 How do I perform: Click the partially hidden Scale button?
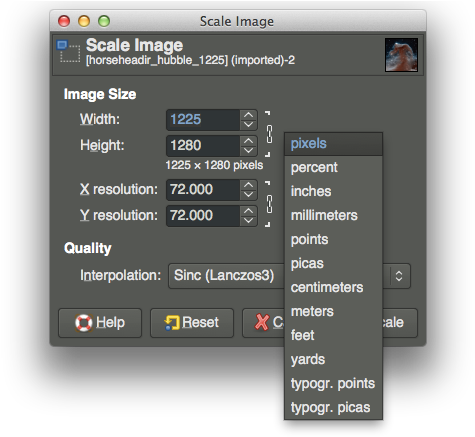(x=400, y=323)
